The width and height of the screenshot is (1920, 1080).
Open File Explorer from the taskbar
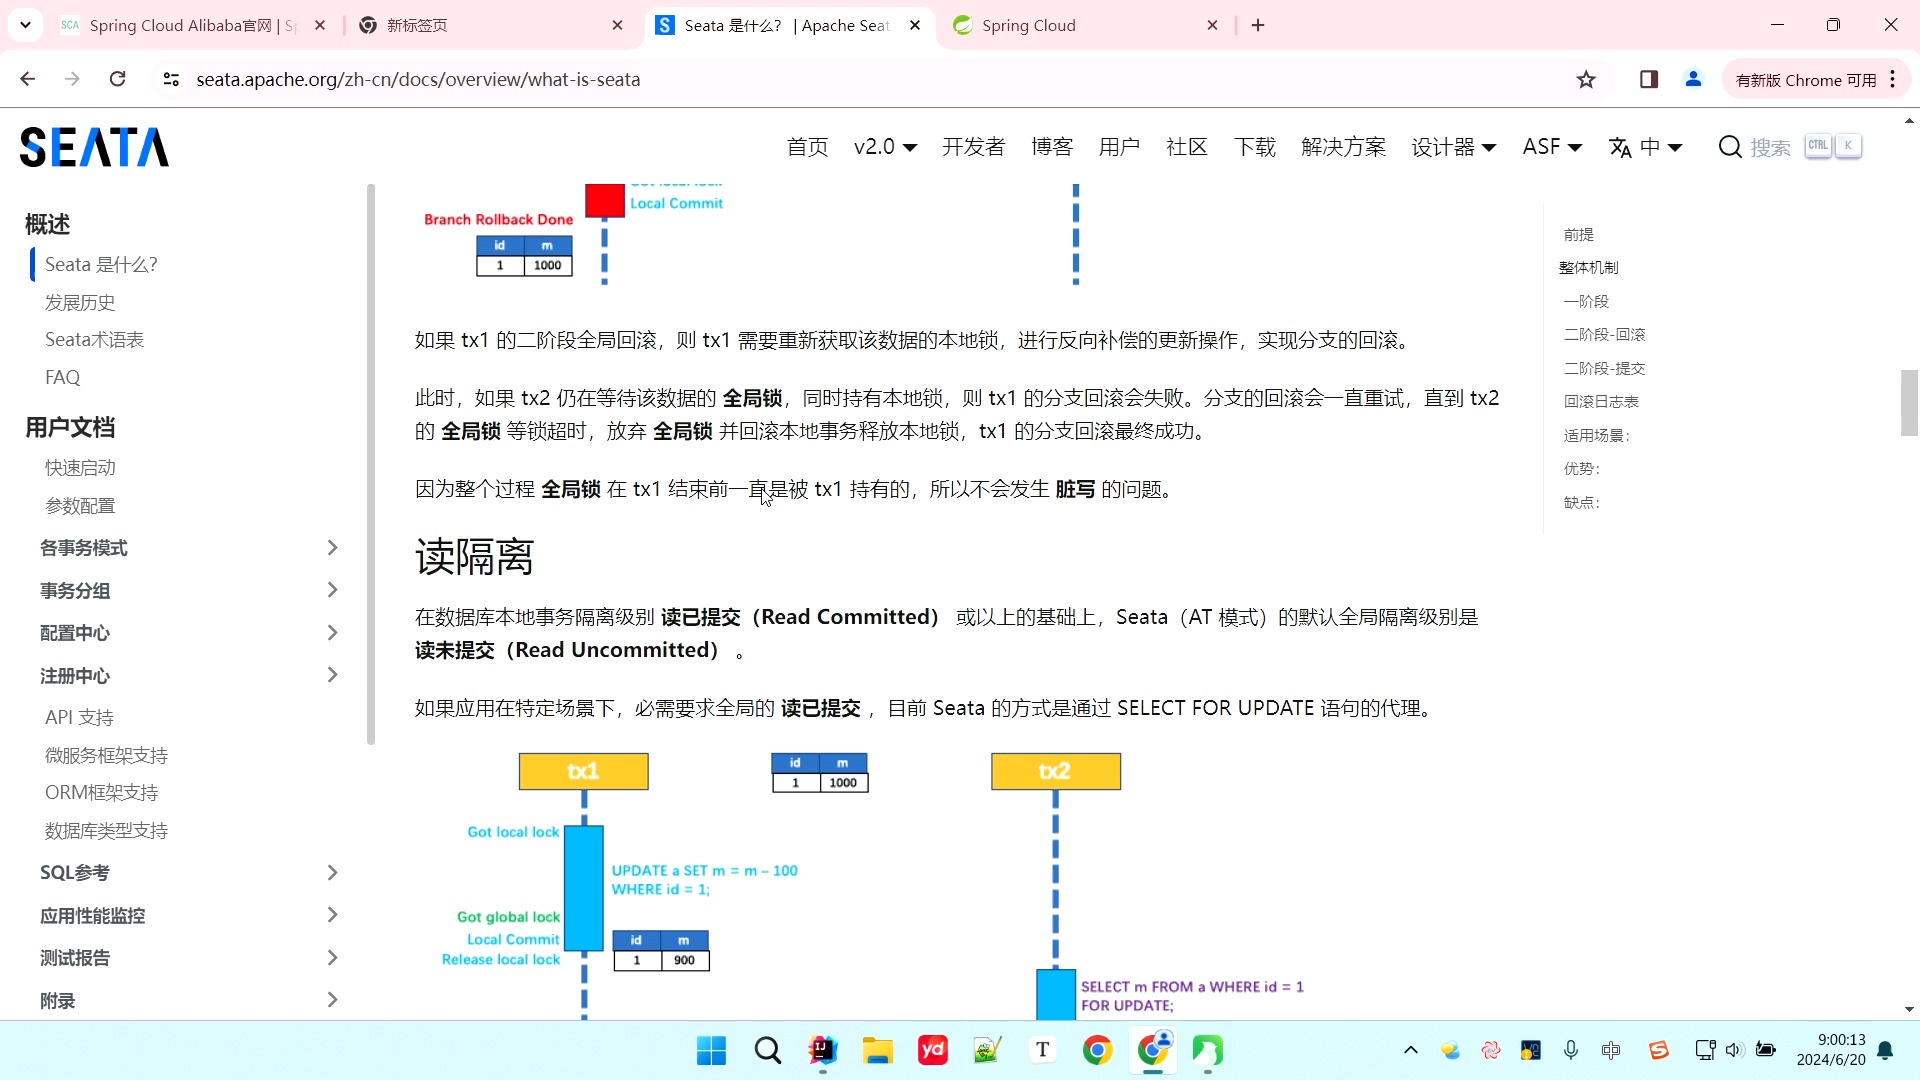tap(877, 1050)
